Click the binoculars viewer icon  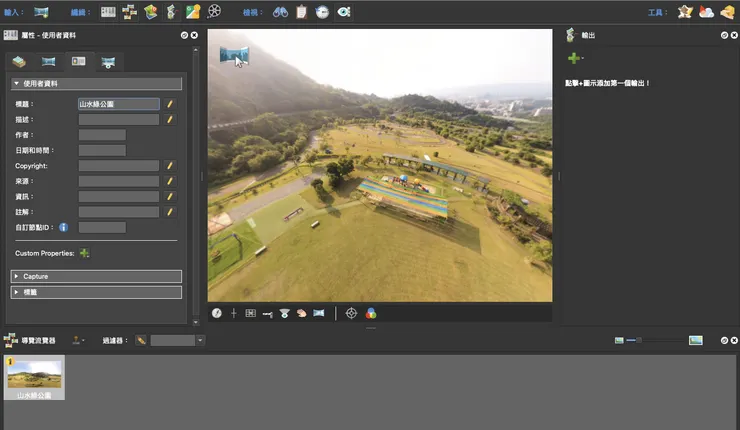click(x=280, y=12)
